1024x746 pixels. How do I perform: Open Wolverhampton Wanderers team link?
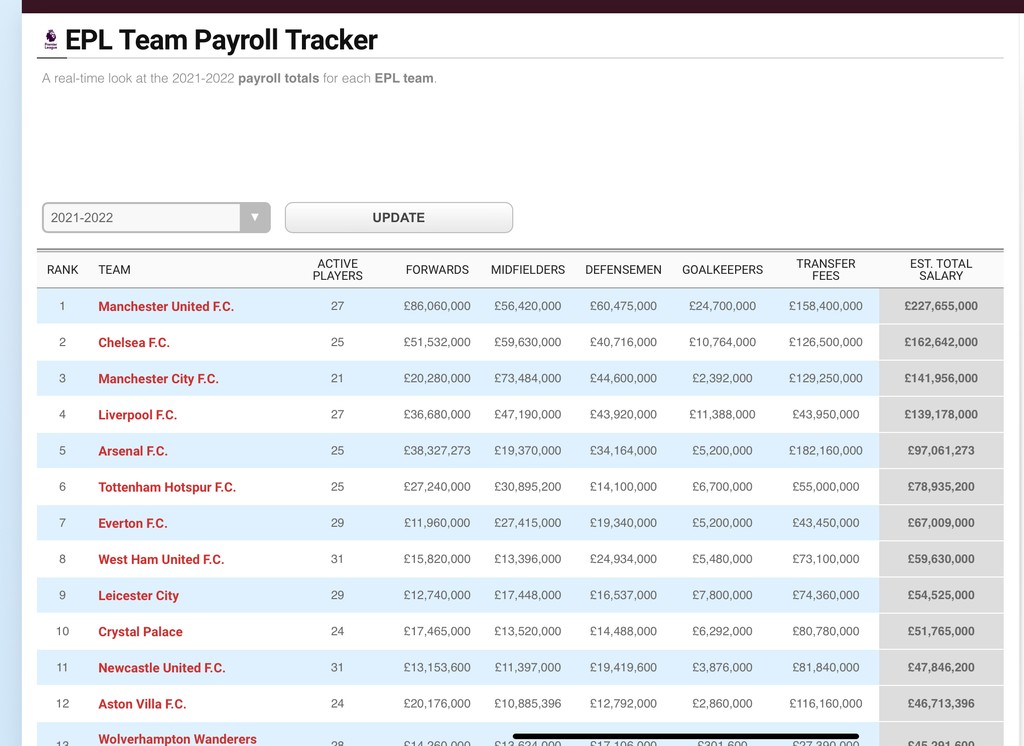tap(178, 739)
